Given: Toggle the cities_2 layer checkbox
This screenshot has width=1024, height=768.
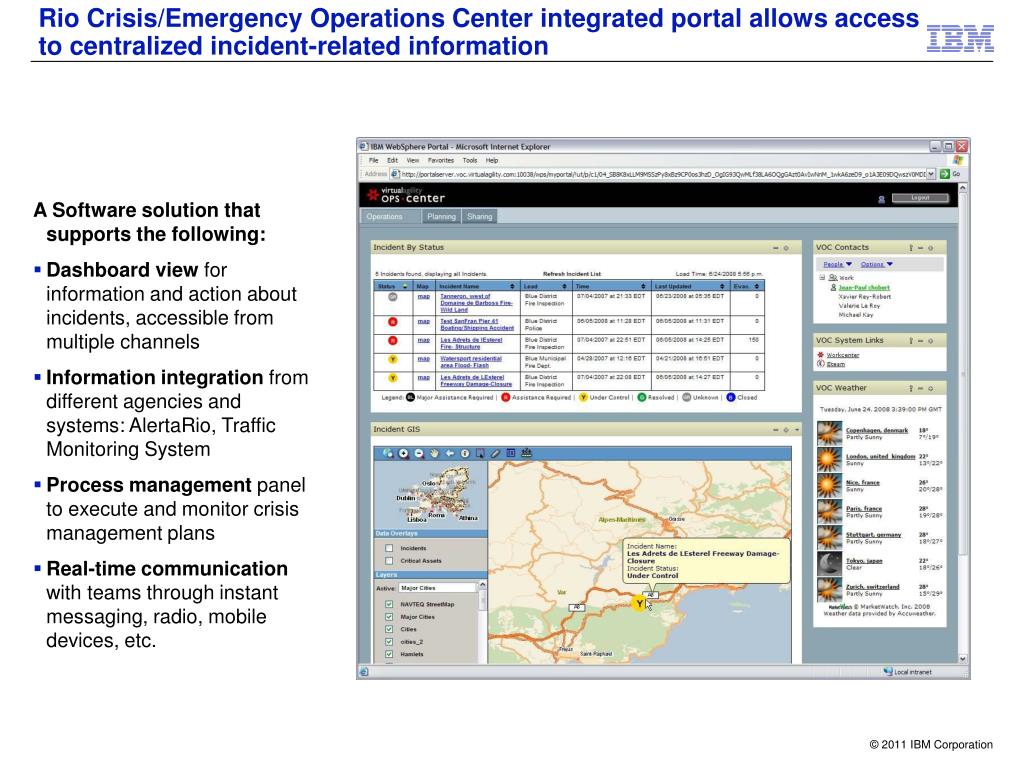Looking at the screenshot, I should tap(389, 642).
